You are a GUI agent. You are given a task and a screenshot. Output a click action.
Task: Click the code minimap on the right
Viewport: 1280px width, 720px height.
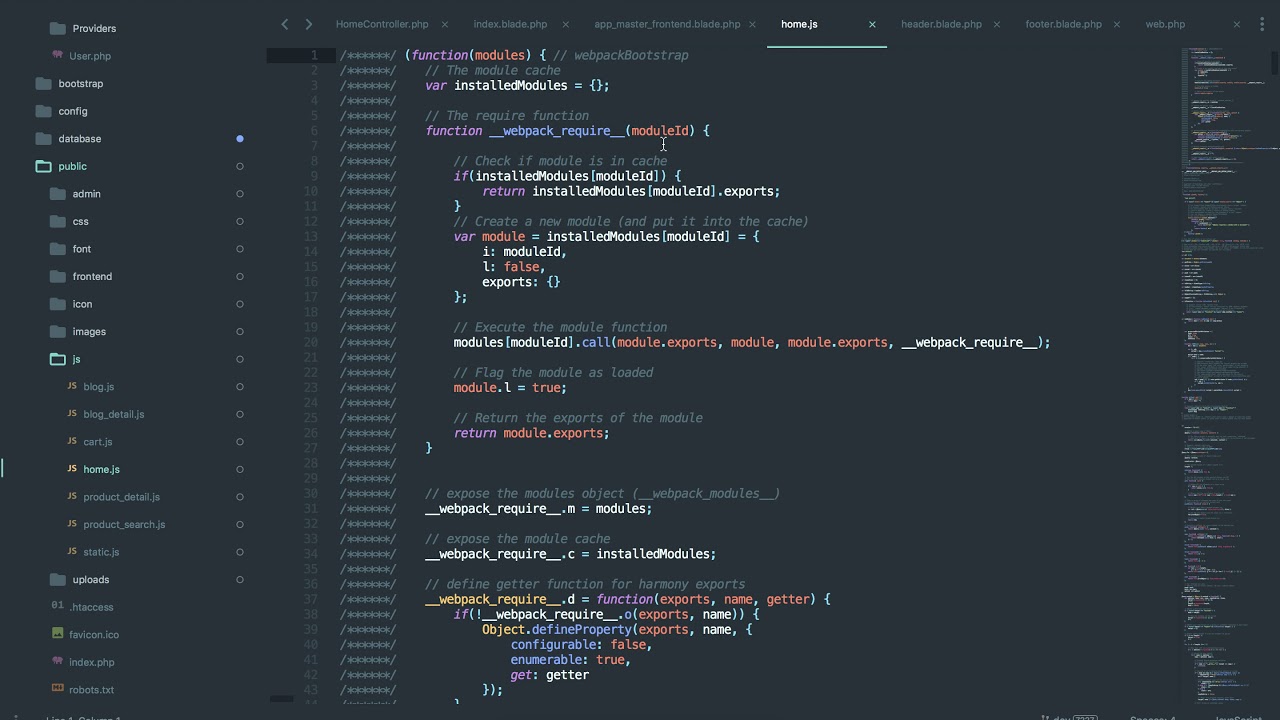pos(1225,375)
